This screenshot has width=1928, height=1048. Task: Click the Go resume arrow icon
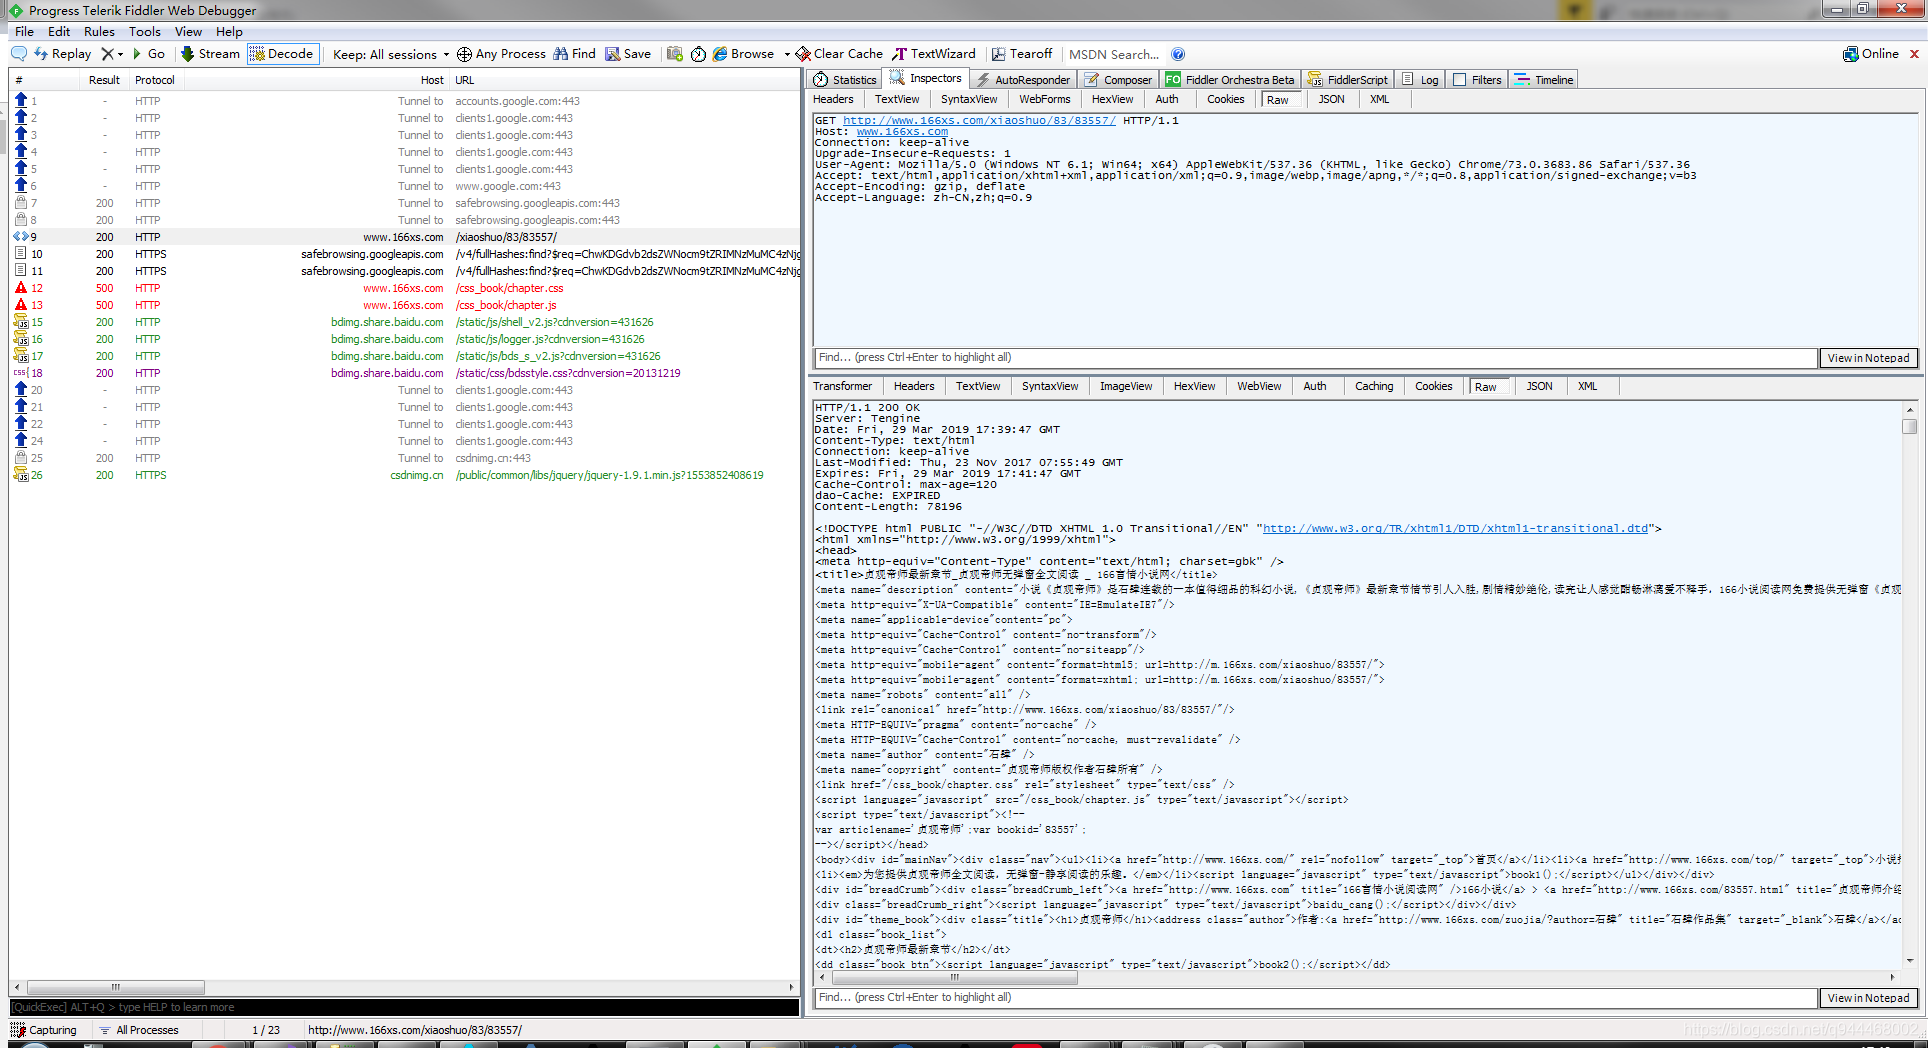point(137,54)
